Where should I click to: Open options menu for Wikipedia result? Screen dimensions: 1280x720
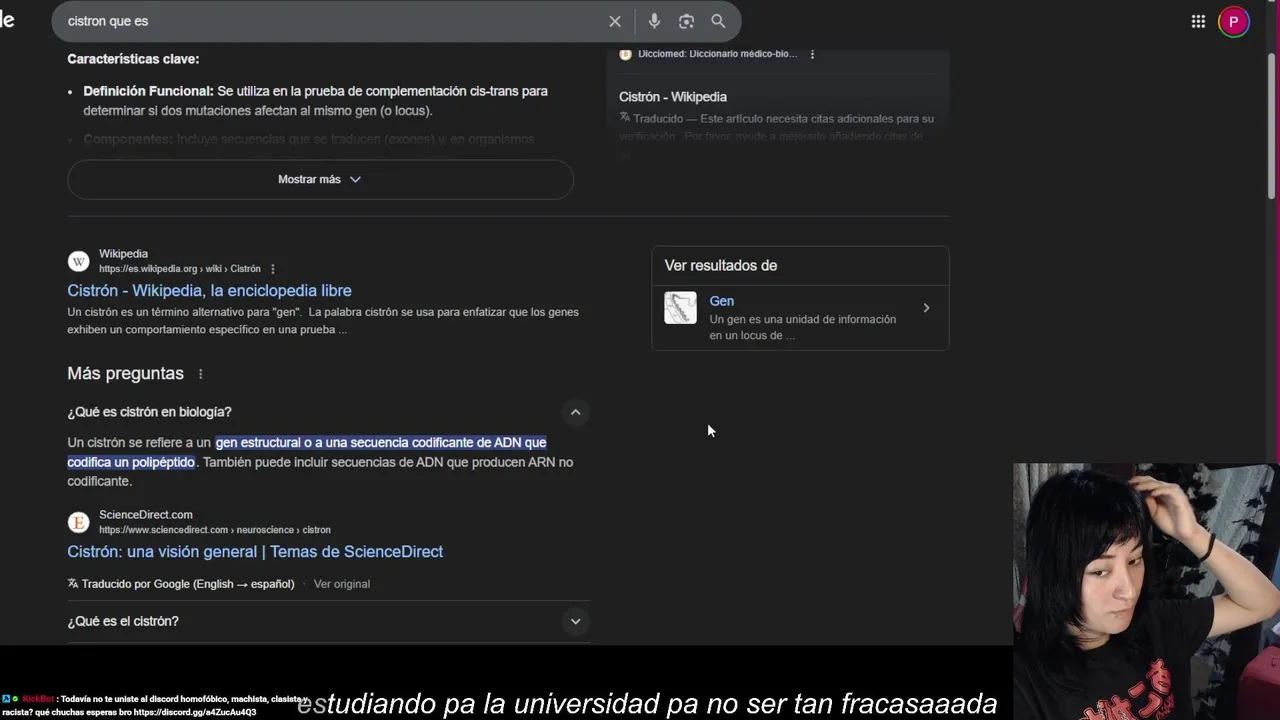click(273, 269)
